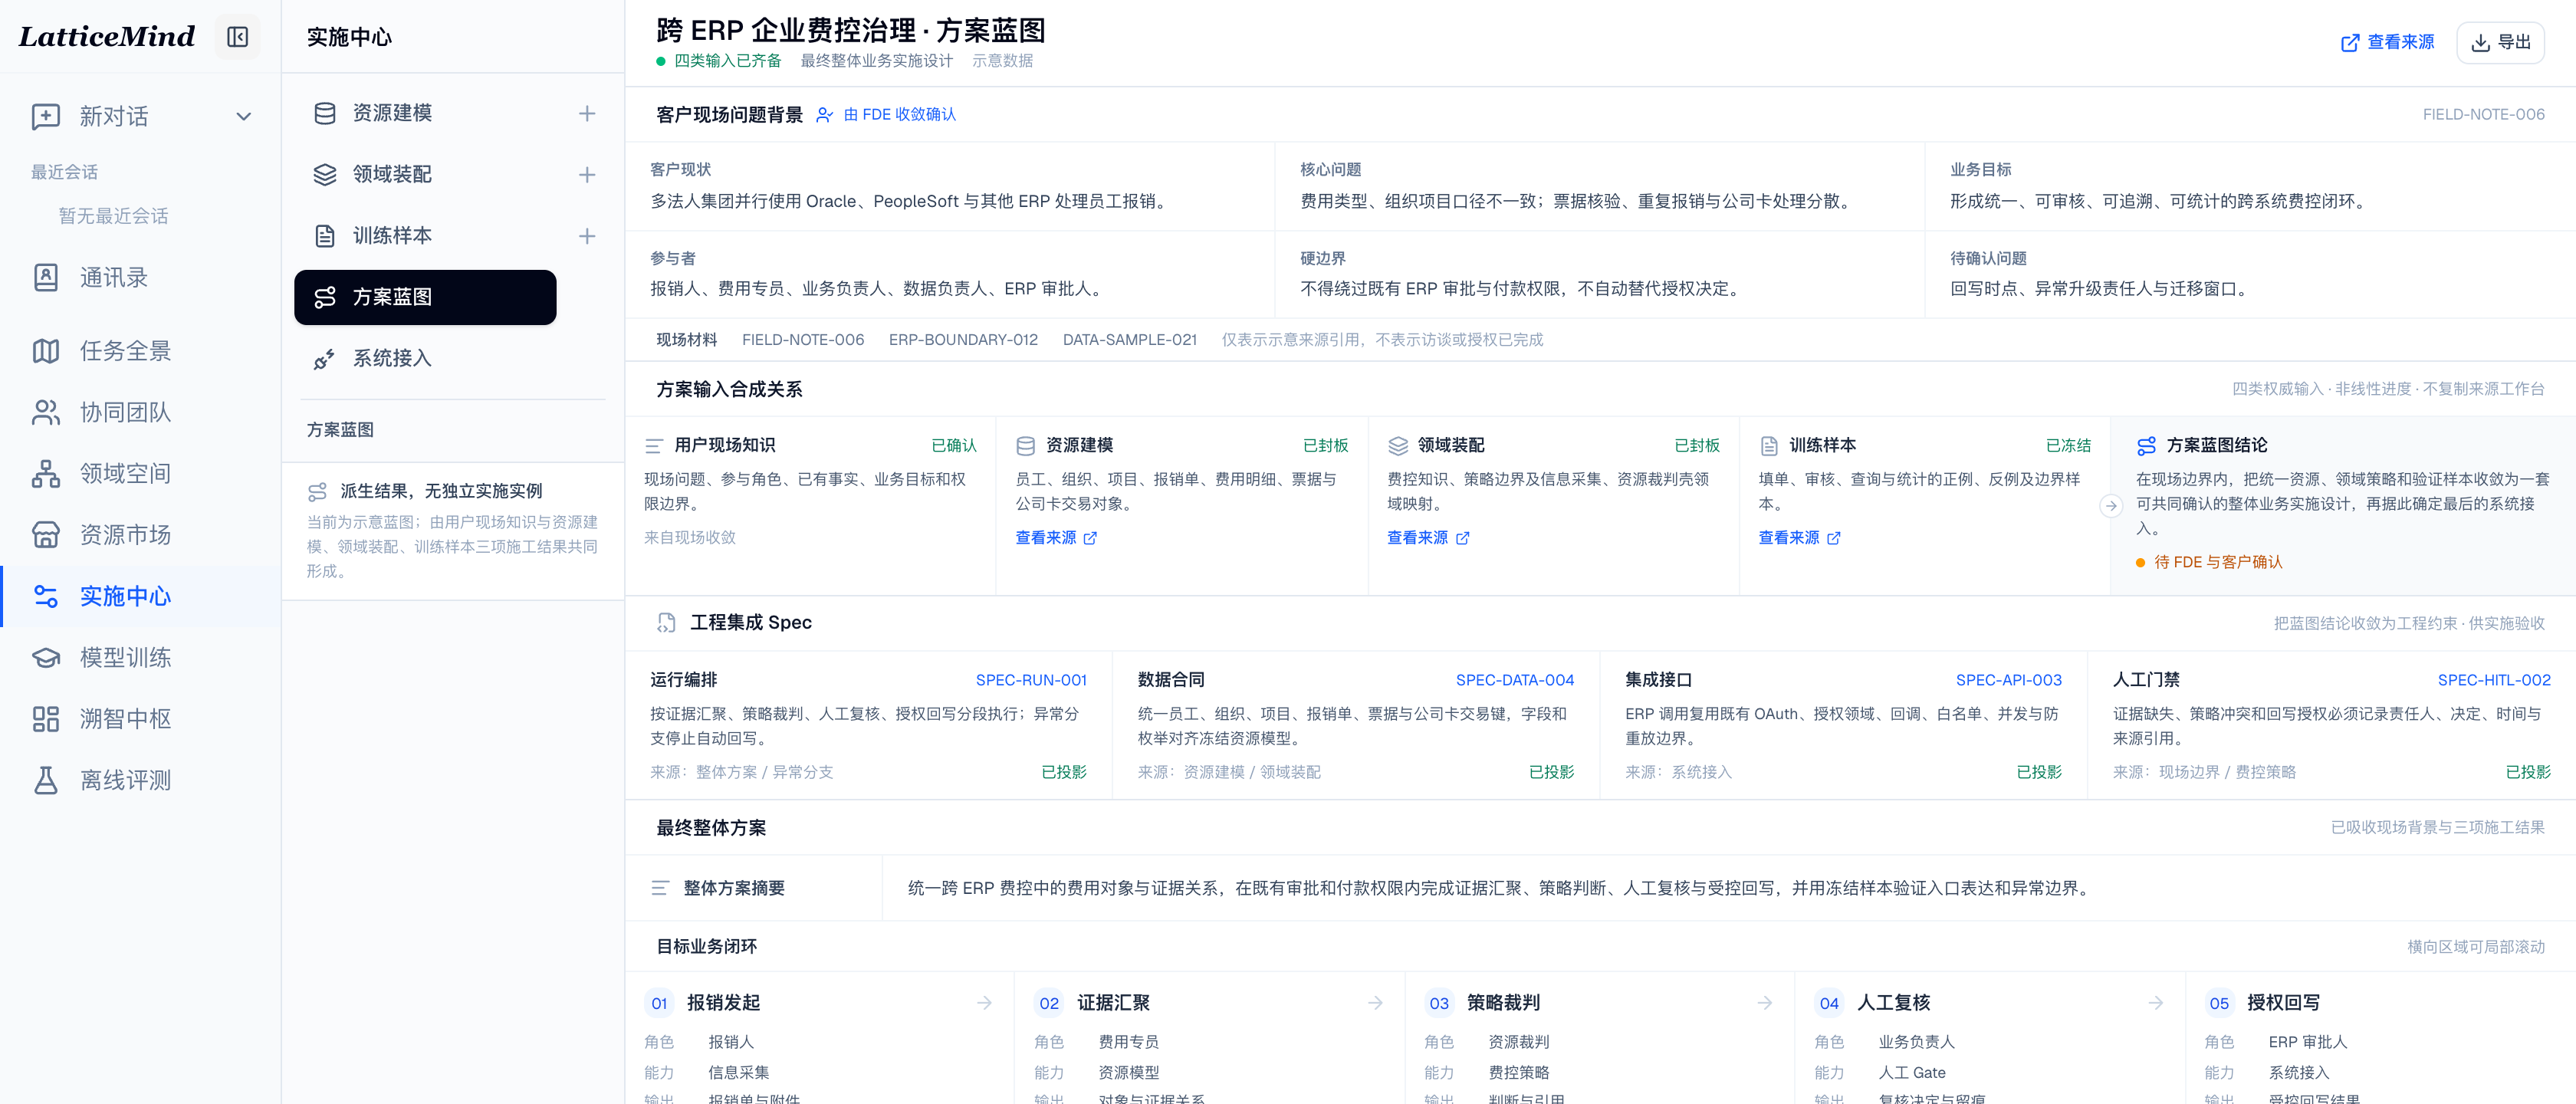The width and height of the screenshot is (2576, 1104).
Task: Click the external-link icon beside header 查看来源
Action: click(x=2349, y=43)
